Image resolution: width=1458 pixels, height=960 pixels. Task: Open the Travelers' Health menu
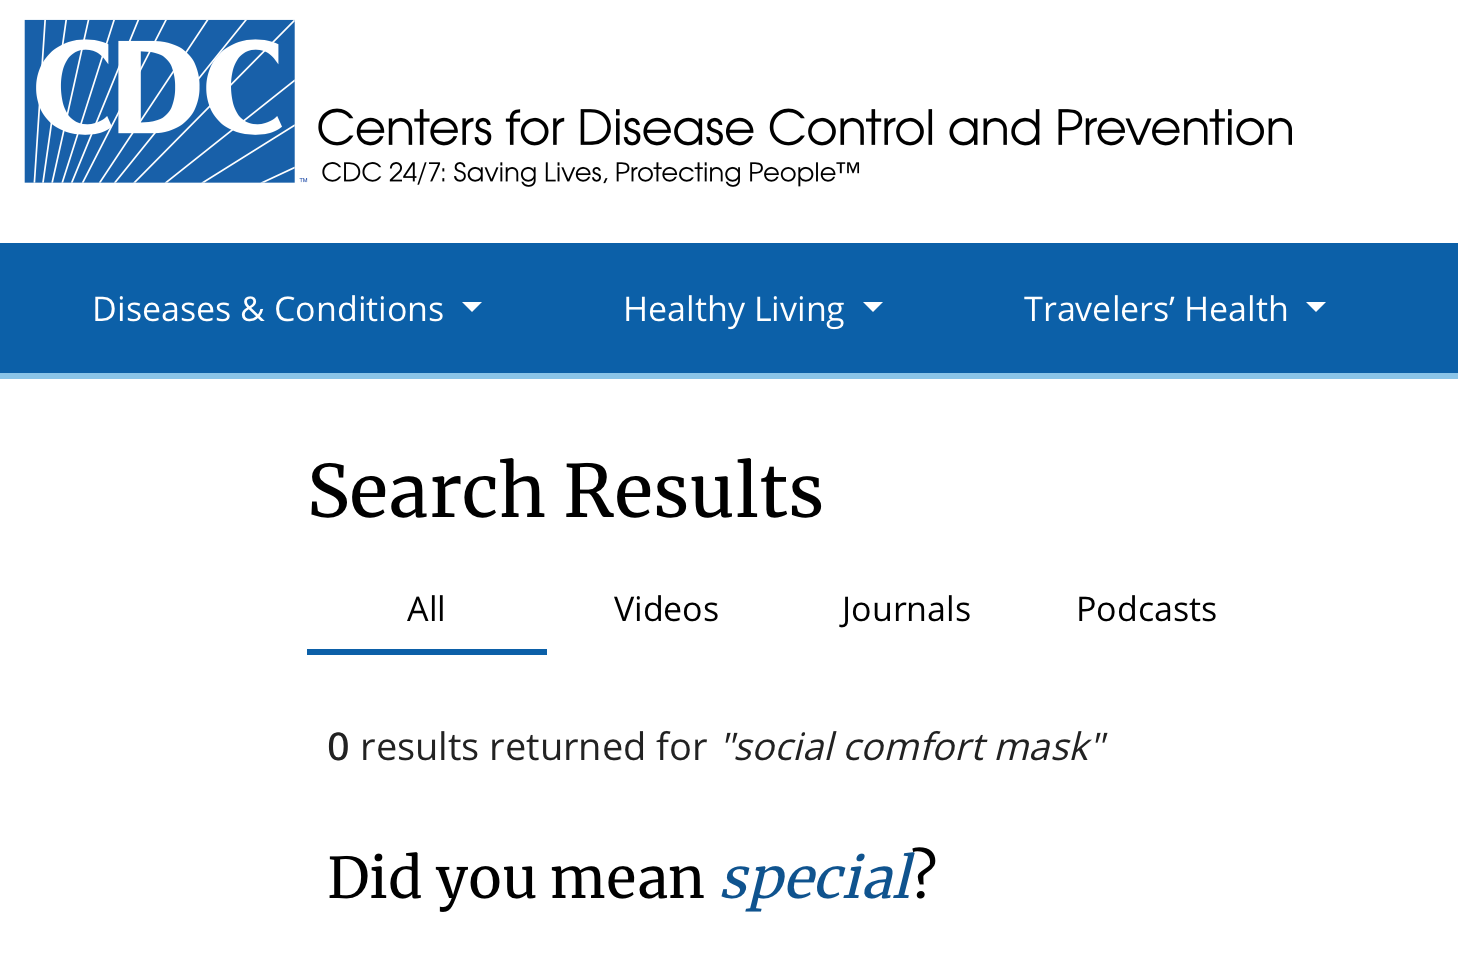(x=1155, y=309)
